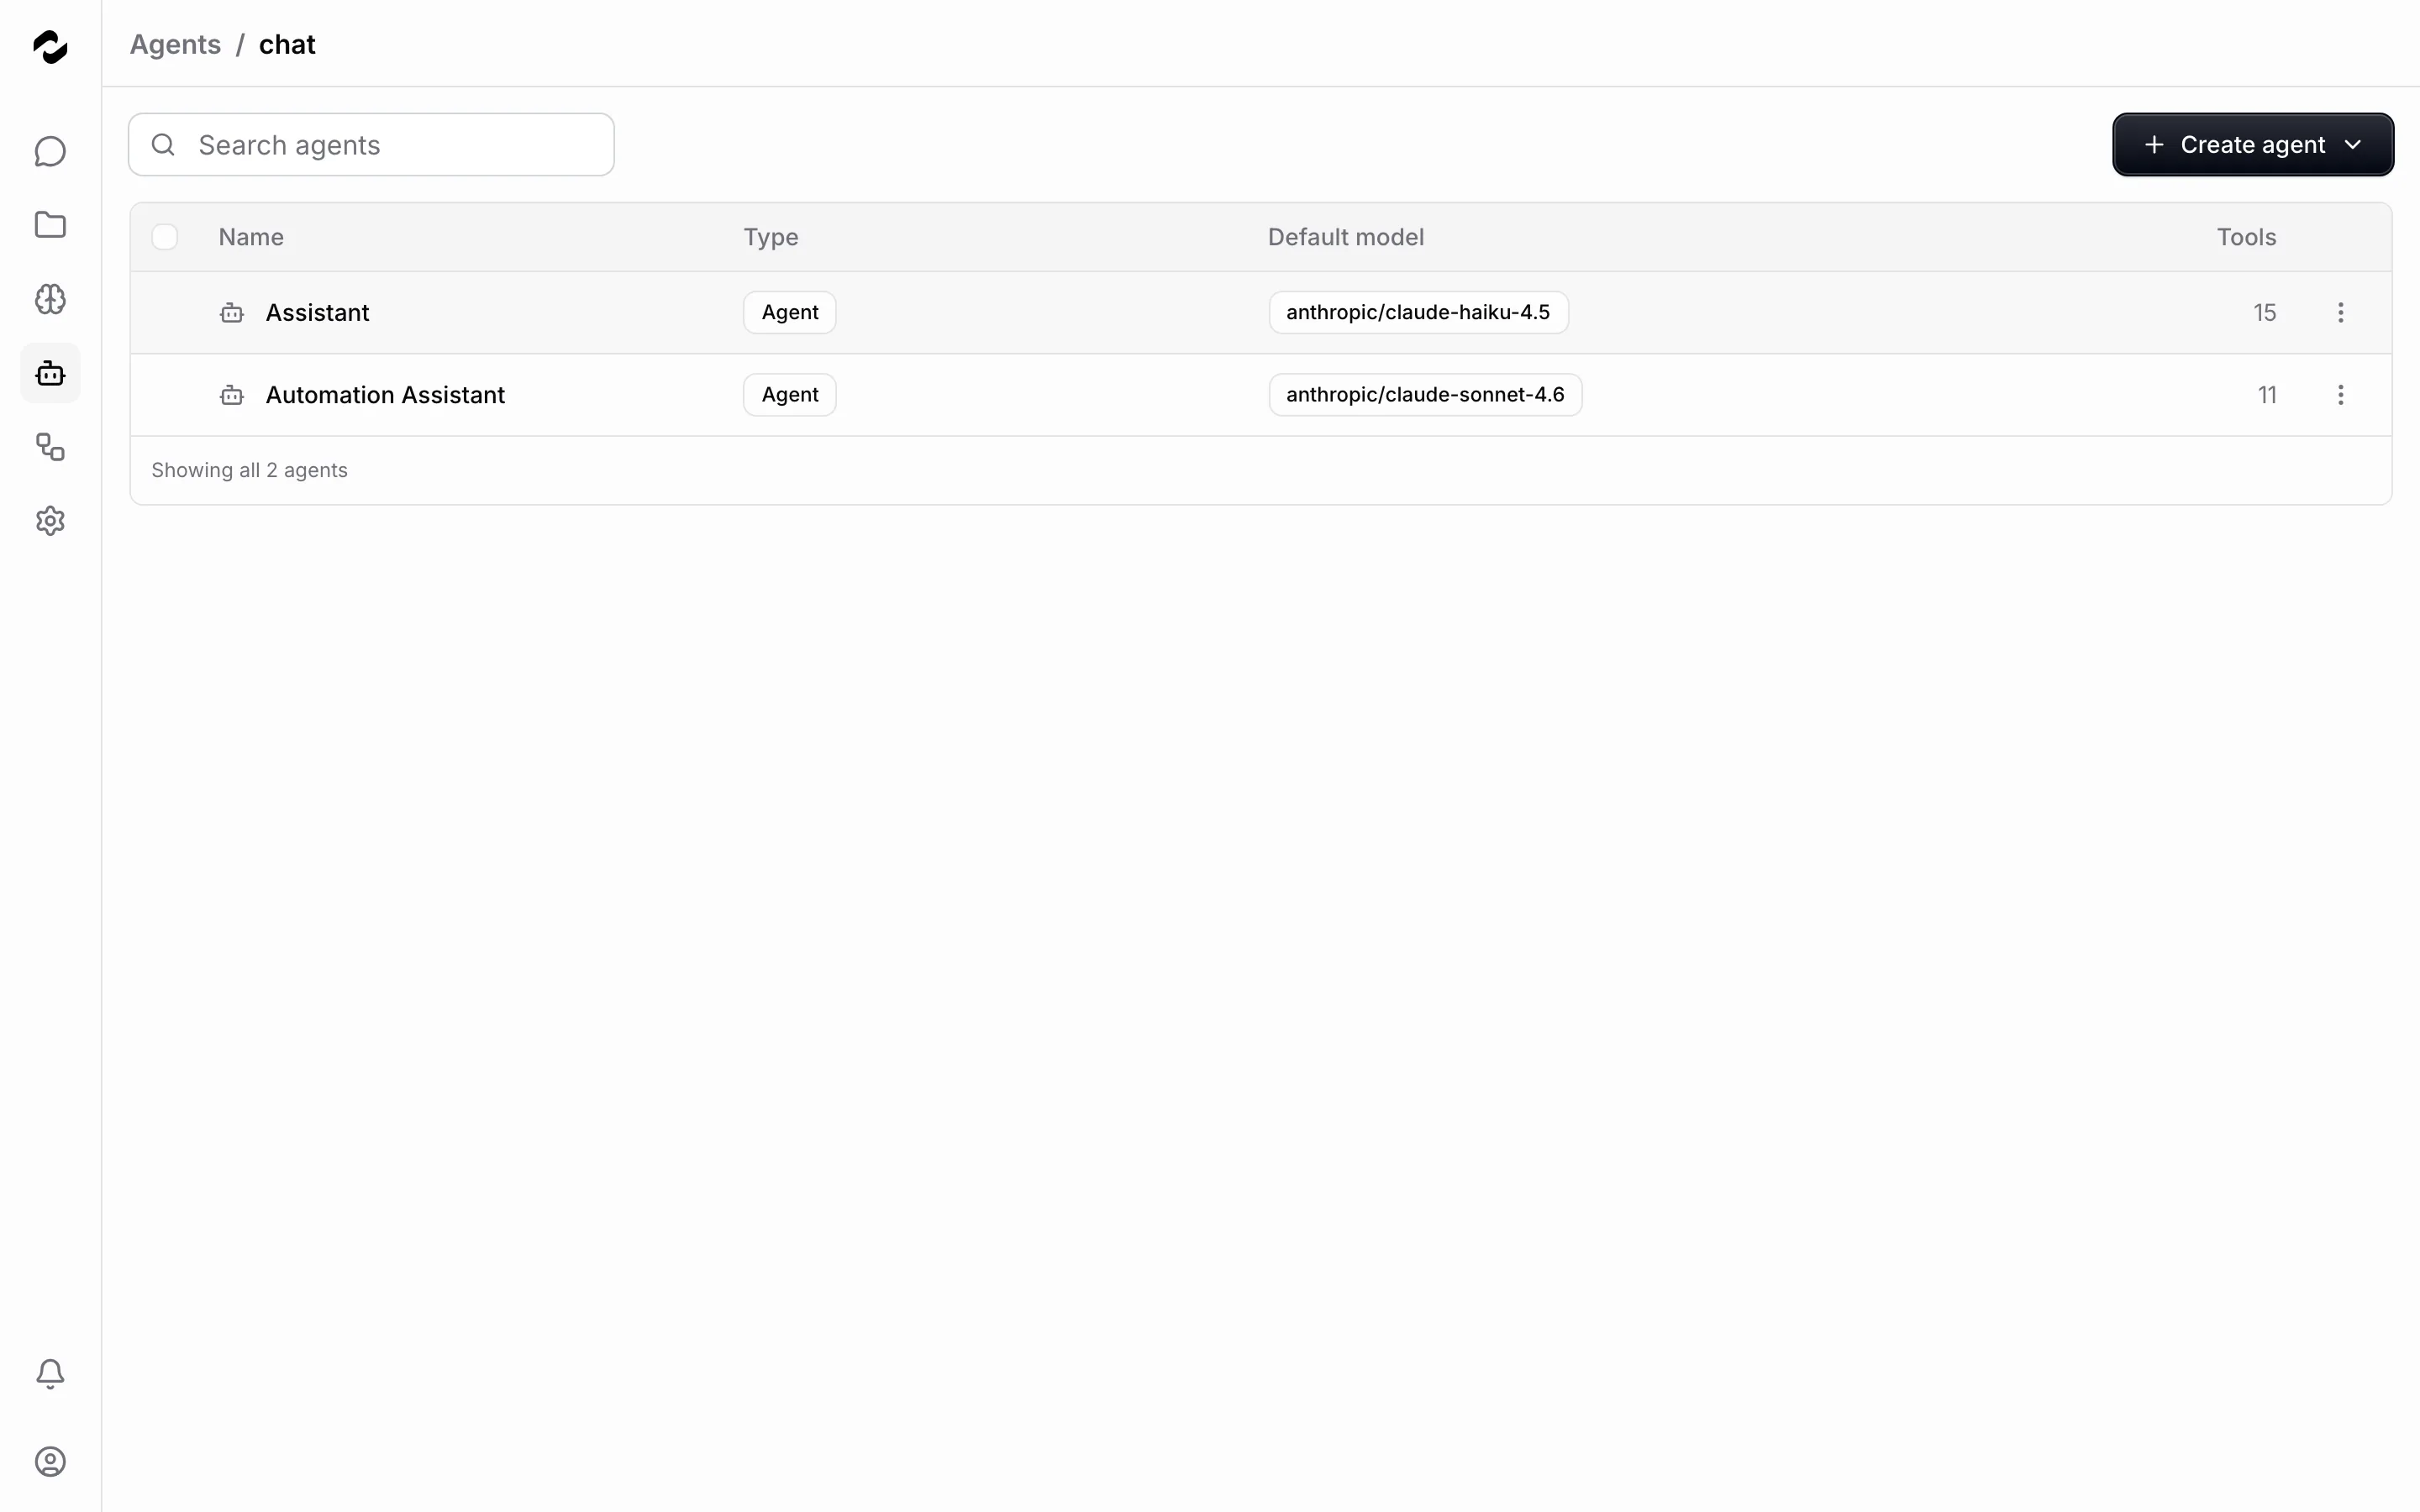
Task: Click robot icon beside Assistant row
Action: click(232, 313)
